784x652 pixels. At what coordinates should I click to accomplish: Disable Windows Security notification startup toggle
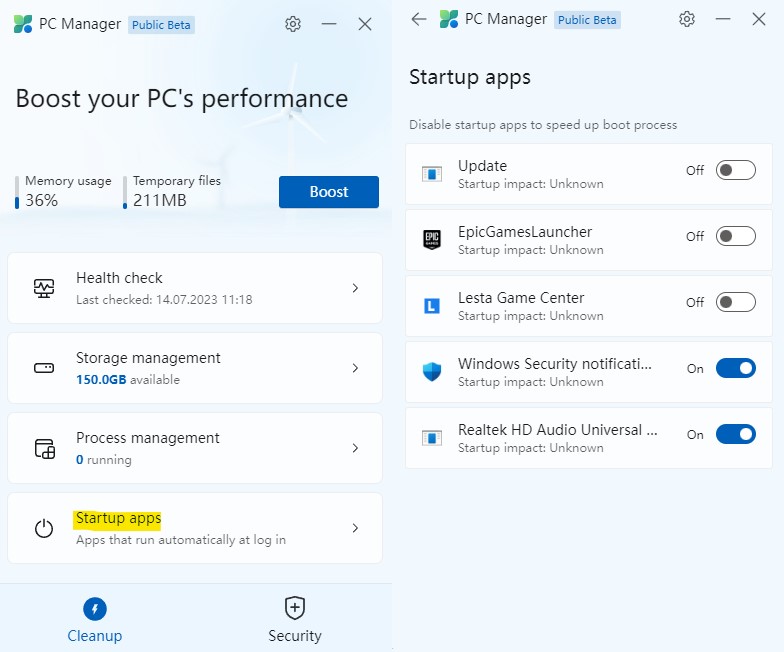736,368
